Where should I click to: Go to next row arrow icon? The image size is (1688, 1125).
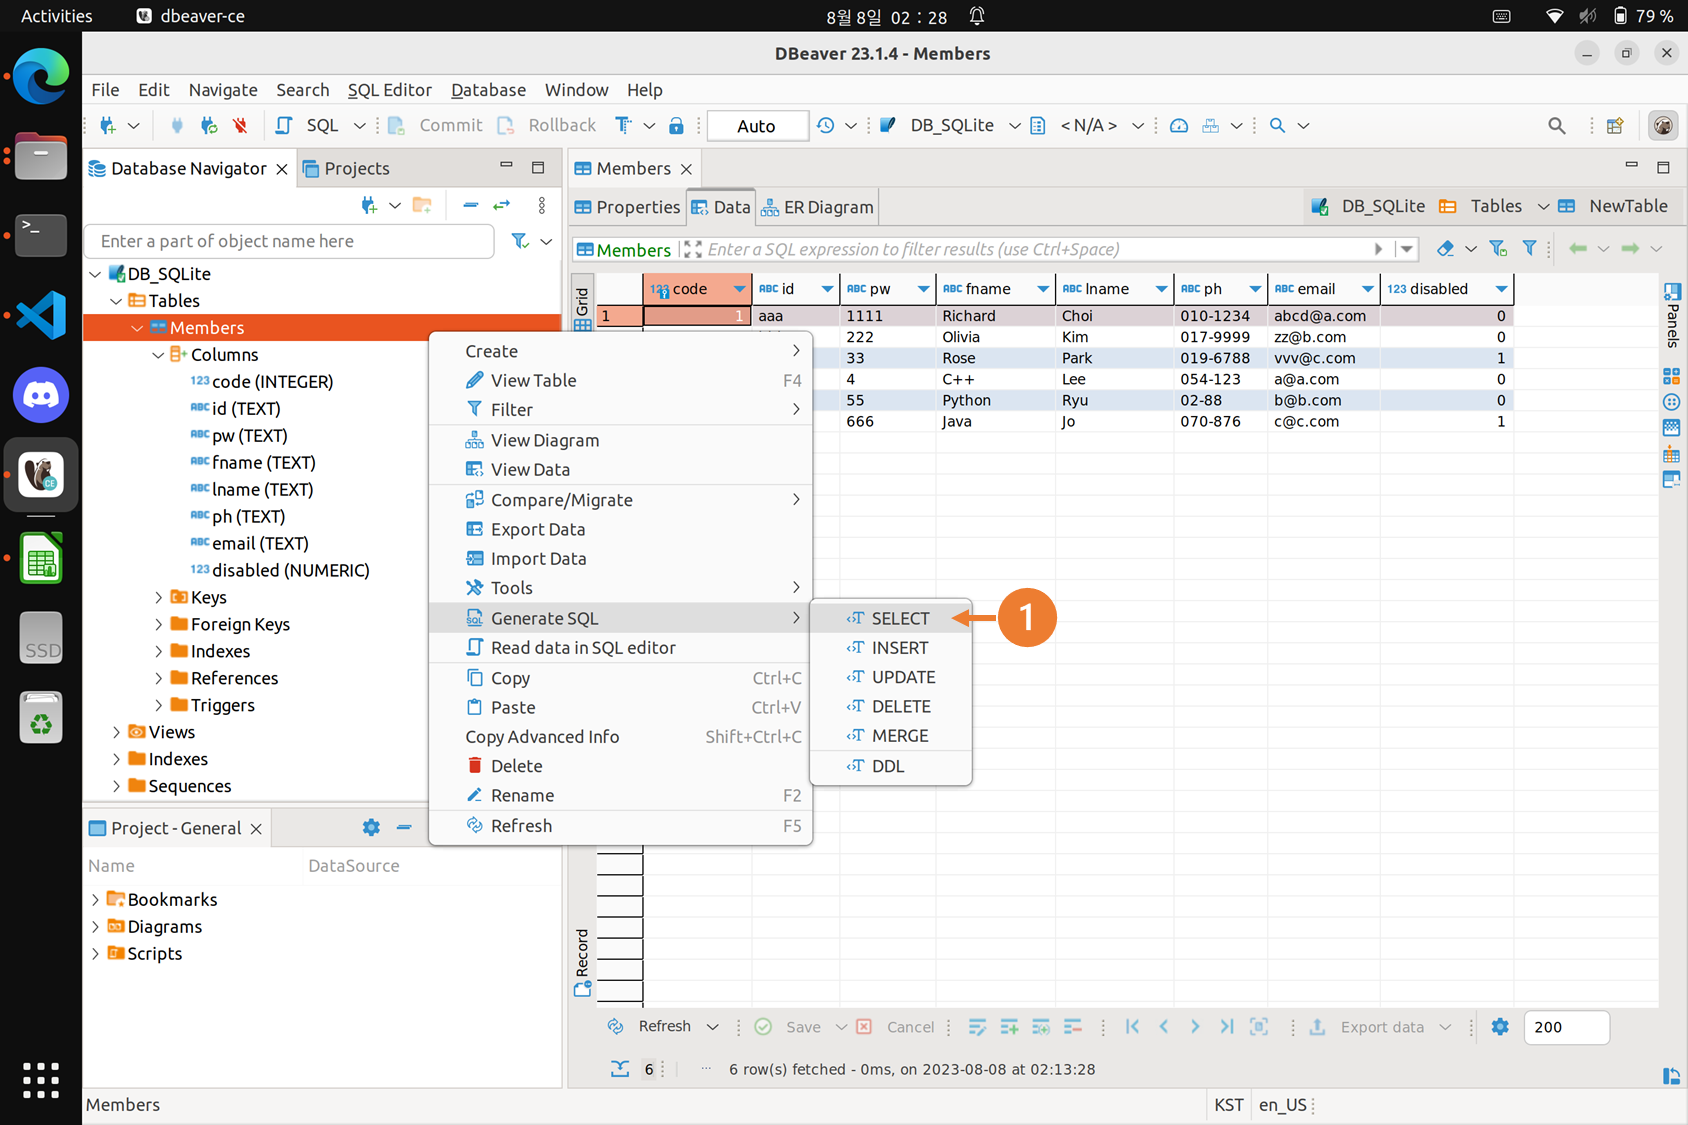1195,1026
